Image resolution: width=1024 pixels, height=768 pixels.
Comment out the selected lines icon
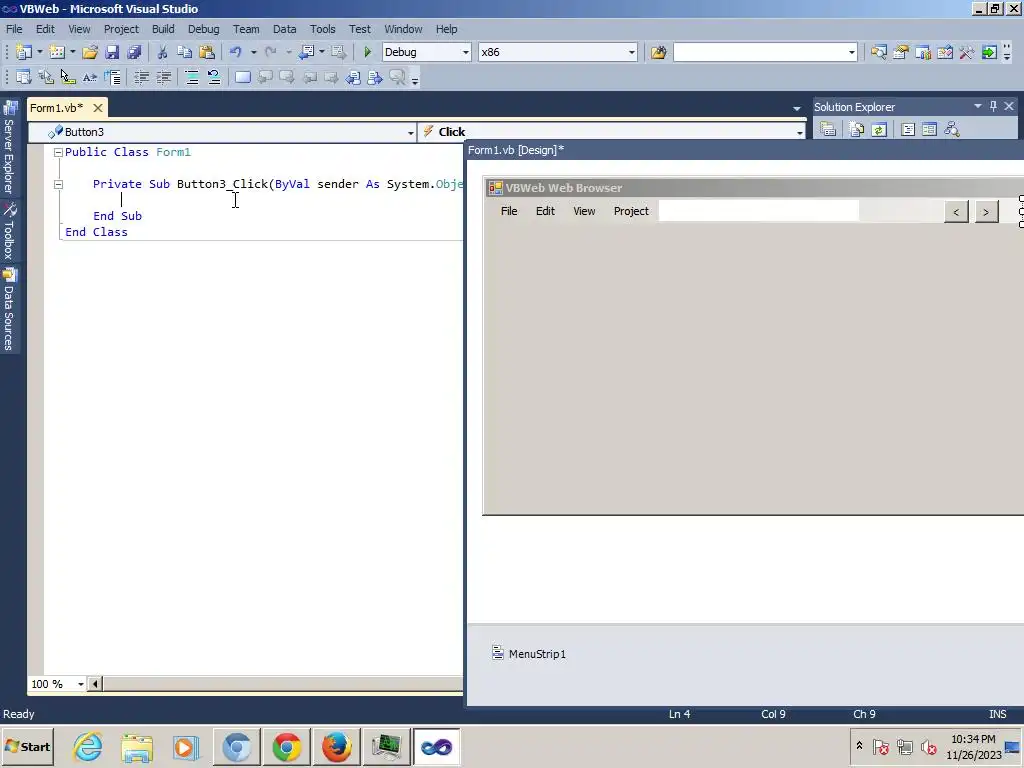click(x=192, y=78)
